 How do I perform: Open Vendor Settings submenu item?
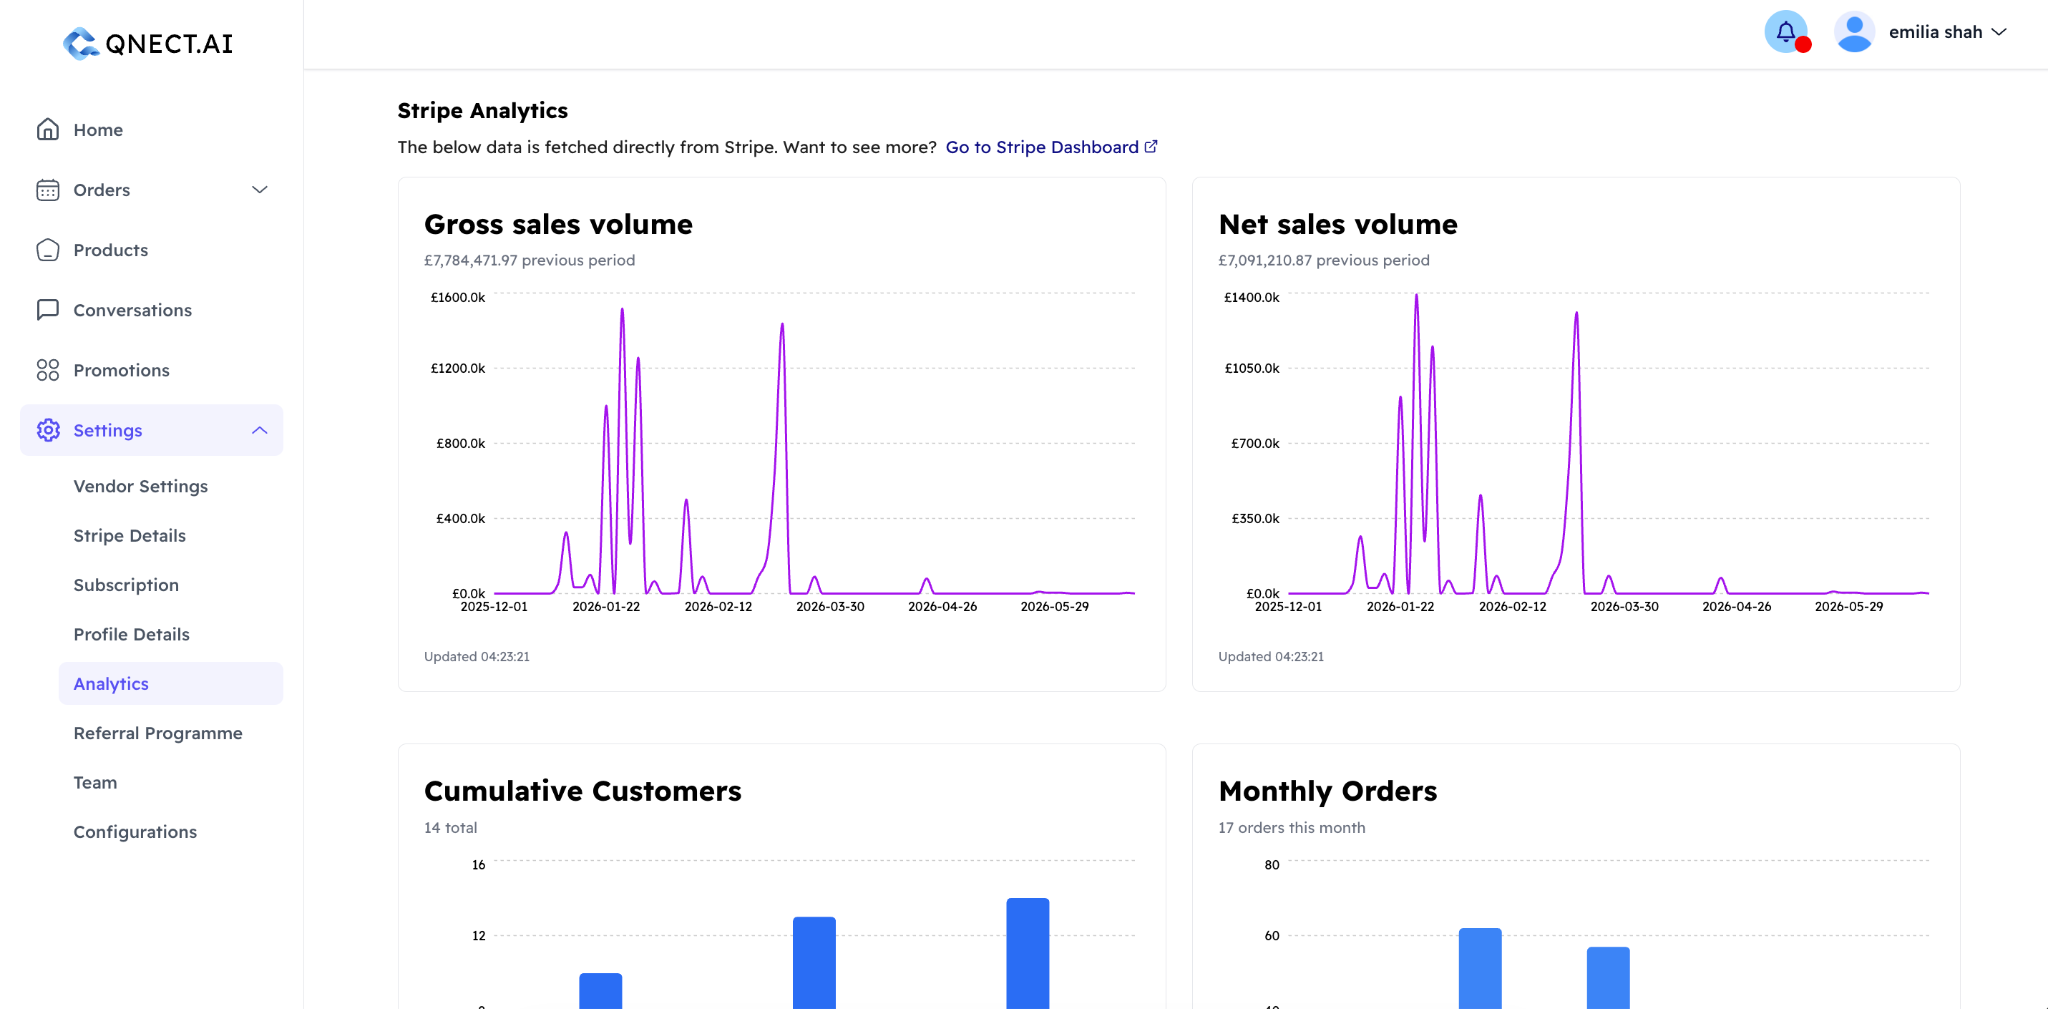tap(140, 486)
